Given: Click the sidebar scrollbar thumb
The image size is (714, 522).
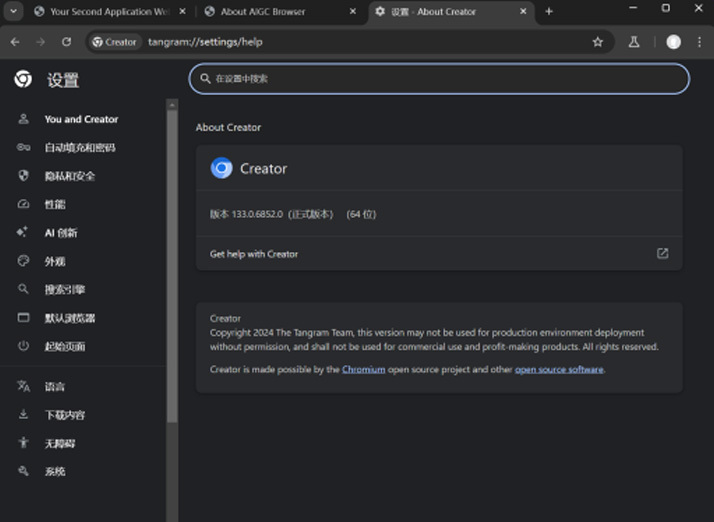Looking at the screenshot, I should (172, 266).
